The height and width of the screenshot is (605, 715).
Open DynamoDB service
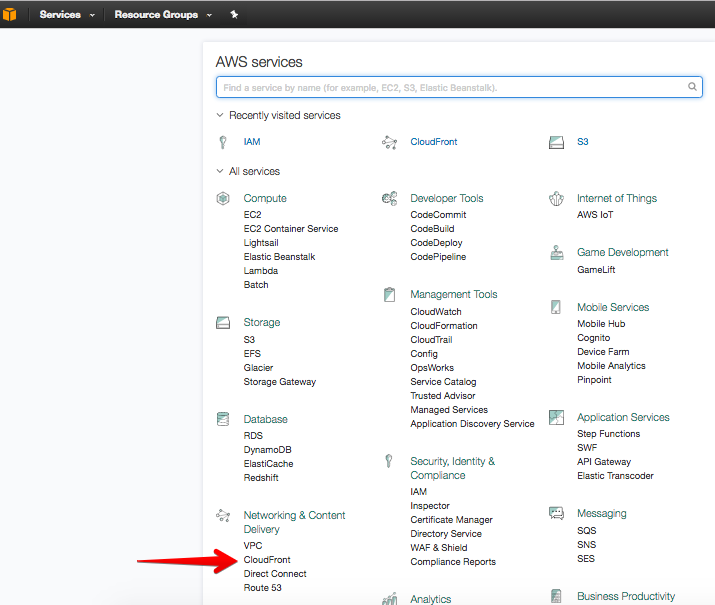267,450
